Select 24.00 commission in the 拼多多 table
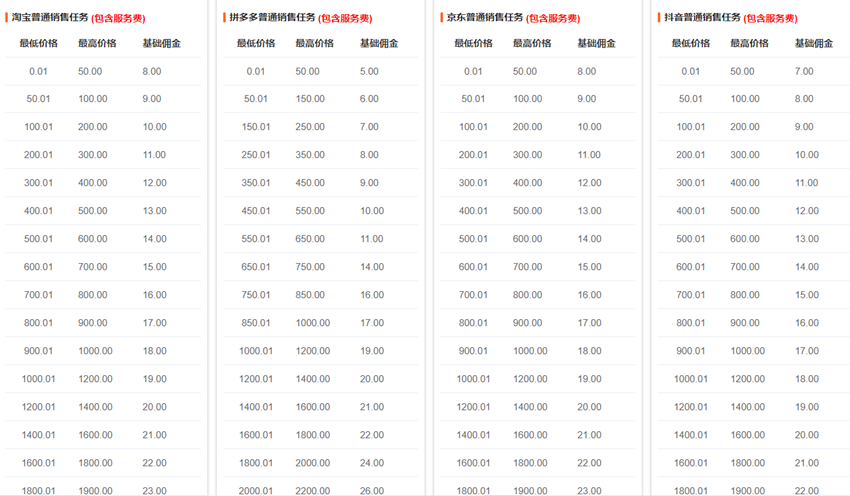The width and height of the screenshot is (850, 496). (x=372, y=463)
